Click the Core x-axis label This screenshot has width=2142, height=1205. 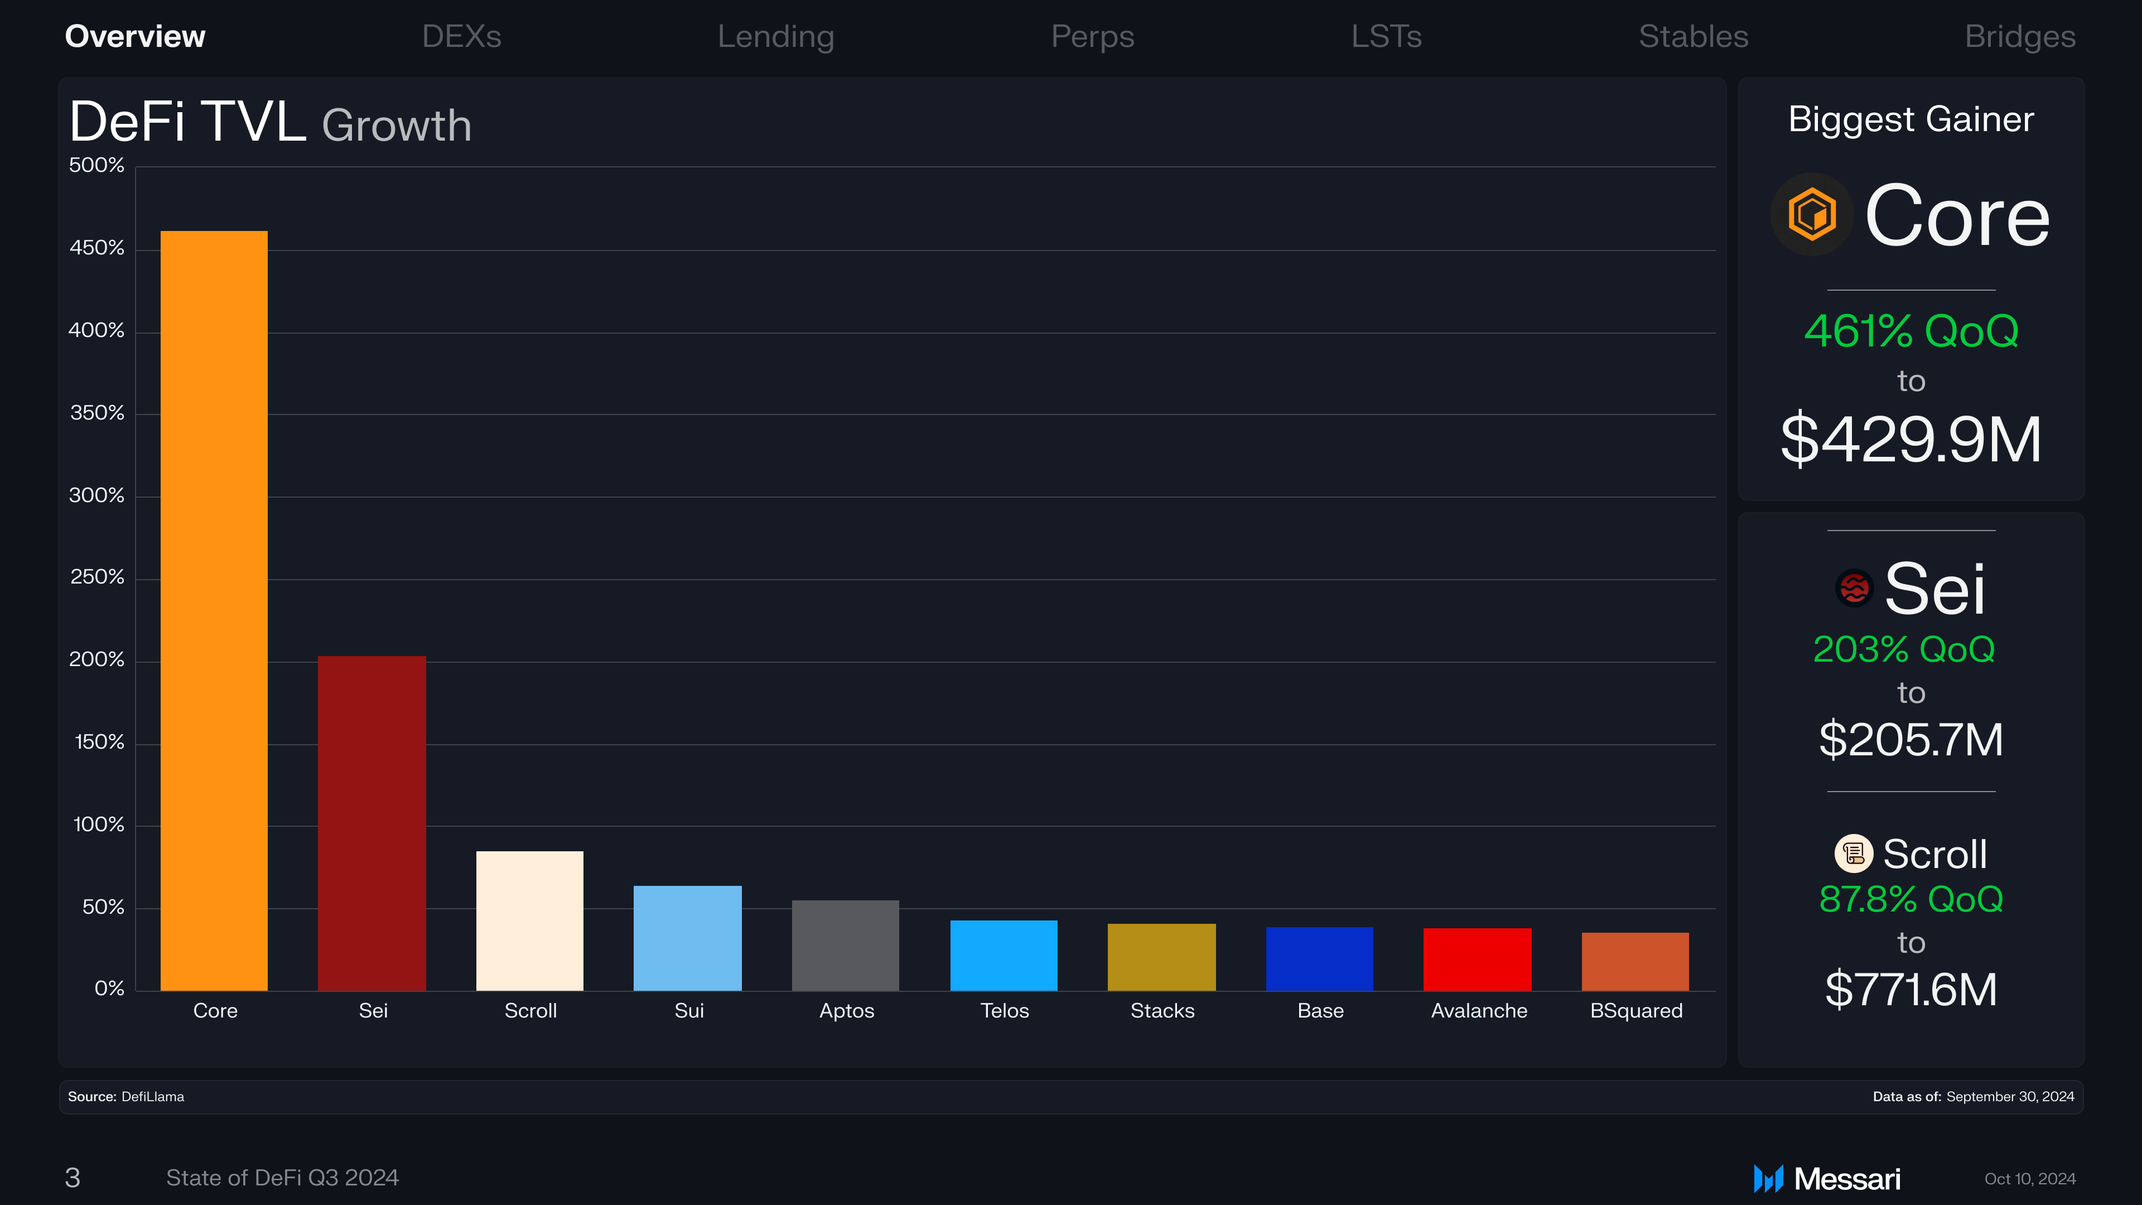pyautogui.click(x=215, y=1011)
